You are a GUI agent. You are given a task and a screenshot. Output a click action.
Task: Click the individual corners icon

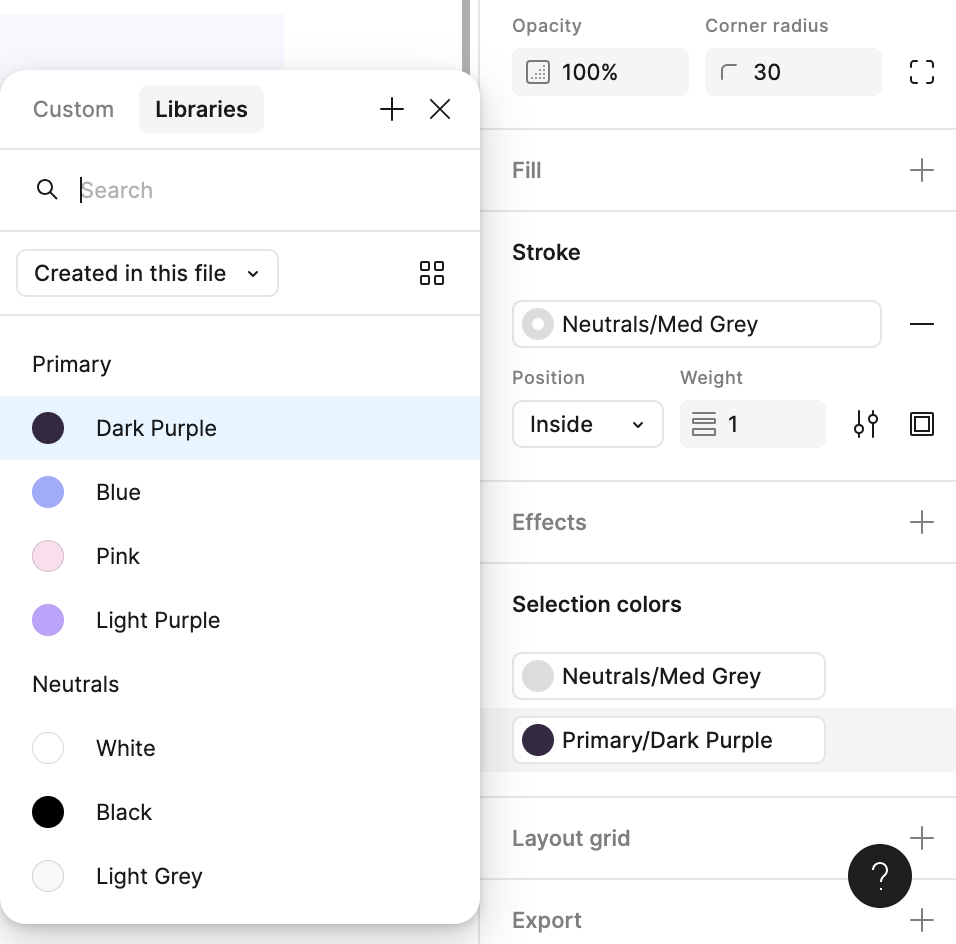click(x=921, y=72)
